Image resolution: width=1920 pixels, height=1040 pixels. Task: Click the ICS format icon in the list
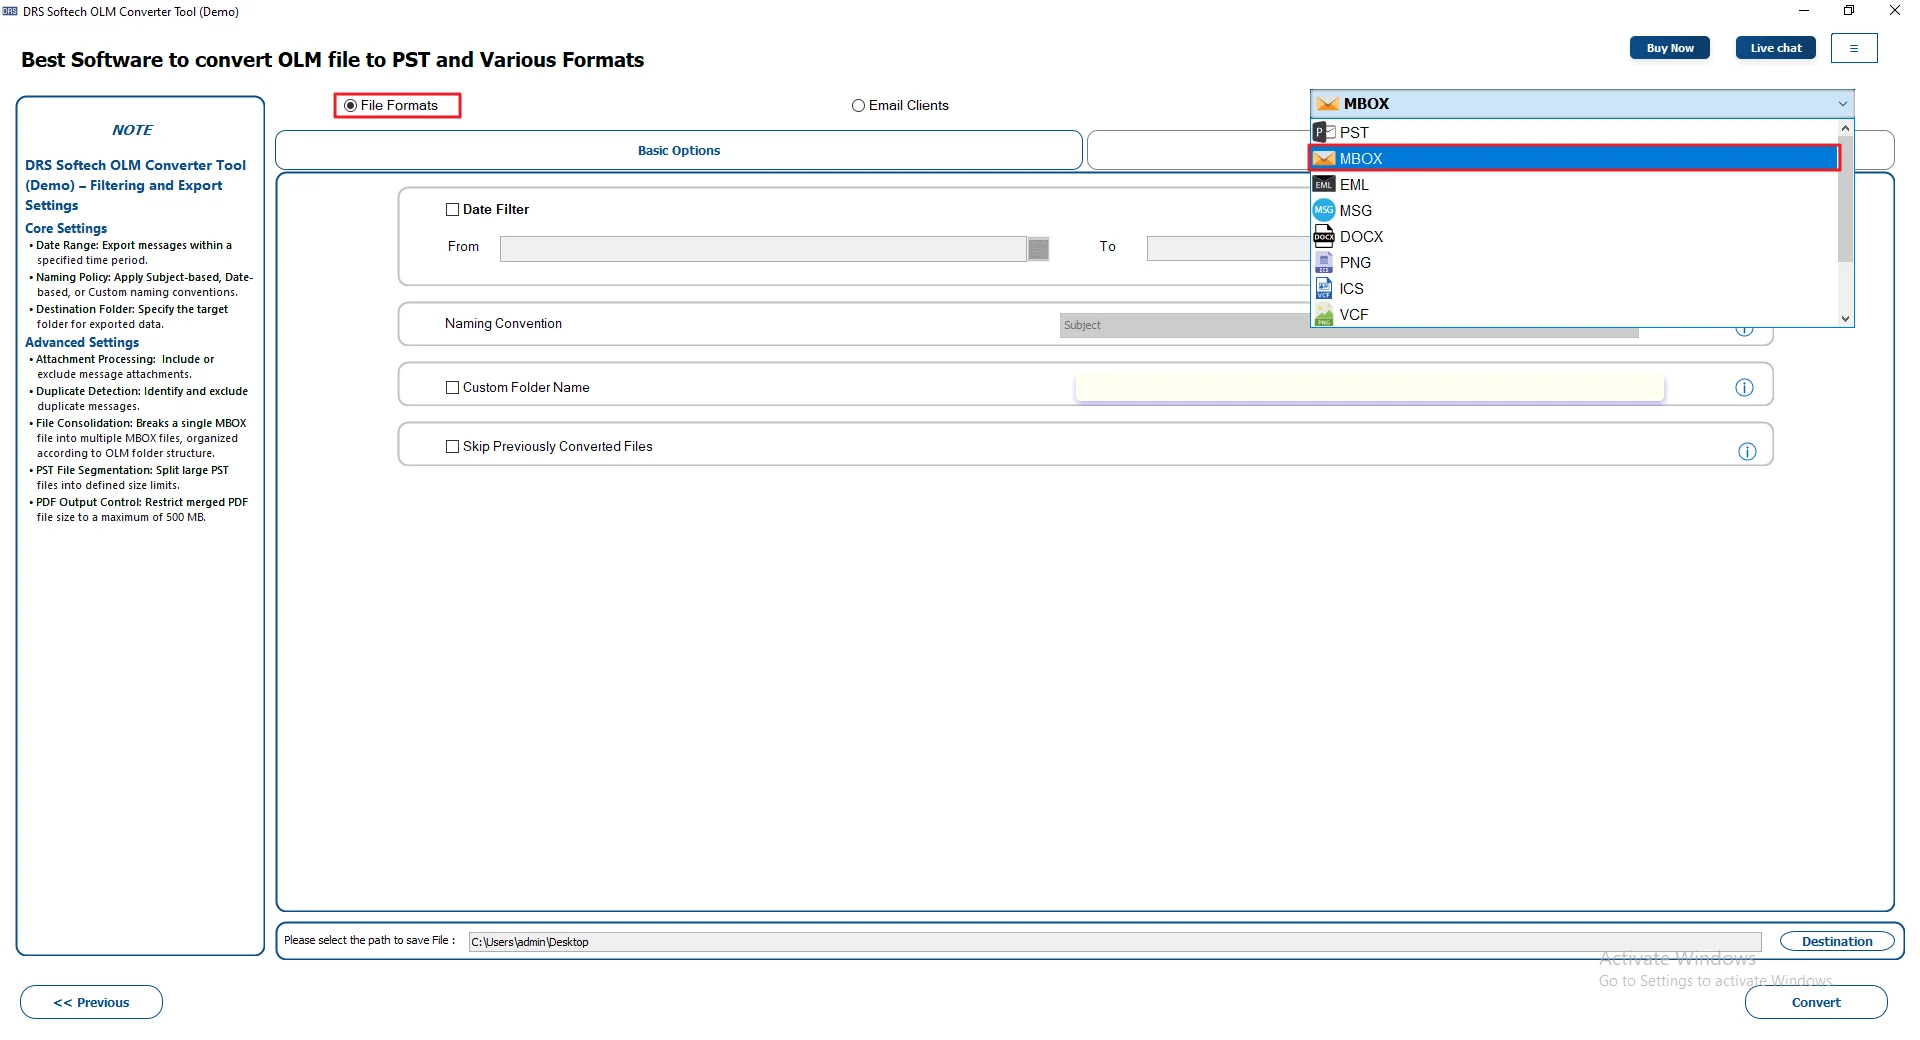coord(1324,288)
